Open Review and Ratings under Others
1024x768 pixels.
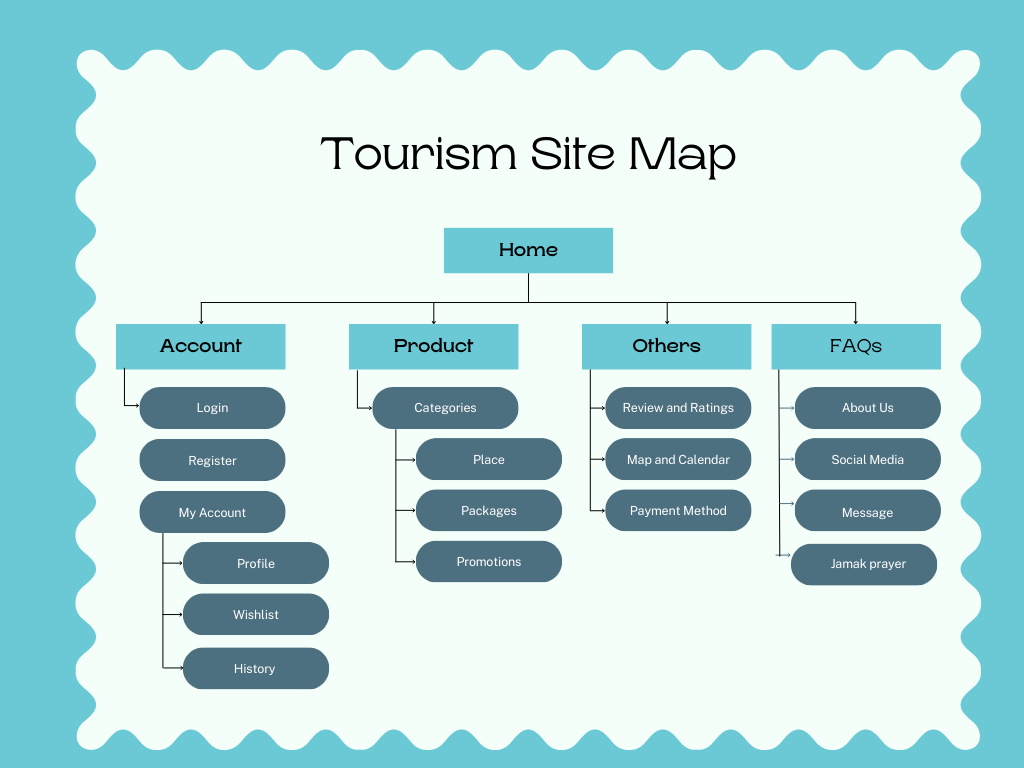(x=678, y=408)
